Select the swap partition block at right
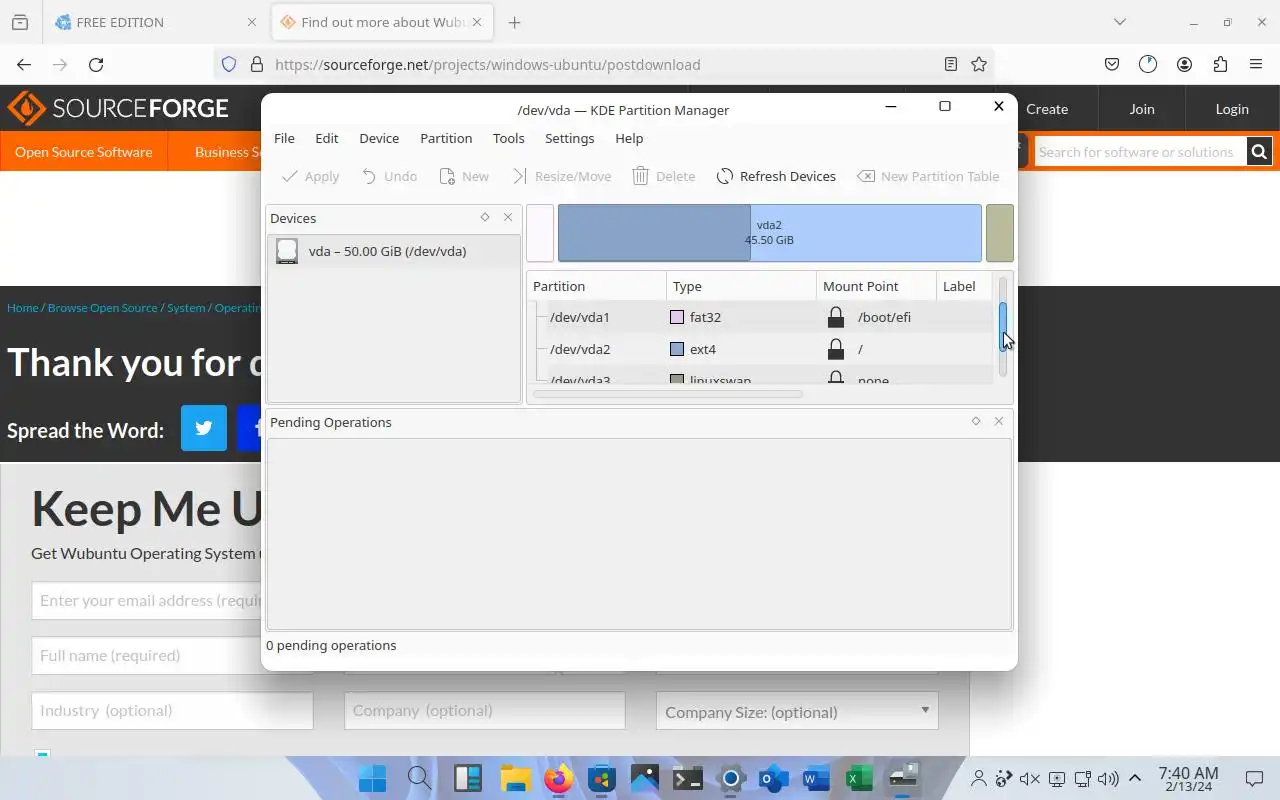The width and height of the screenshot is (1280, 800). (x=999, y=233)
